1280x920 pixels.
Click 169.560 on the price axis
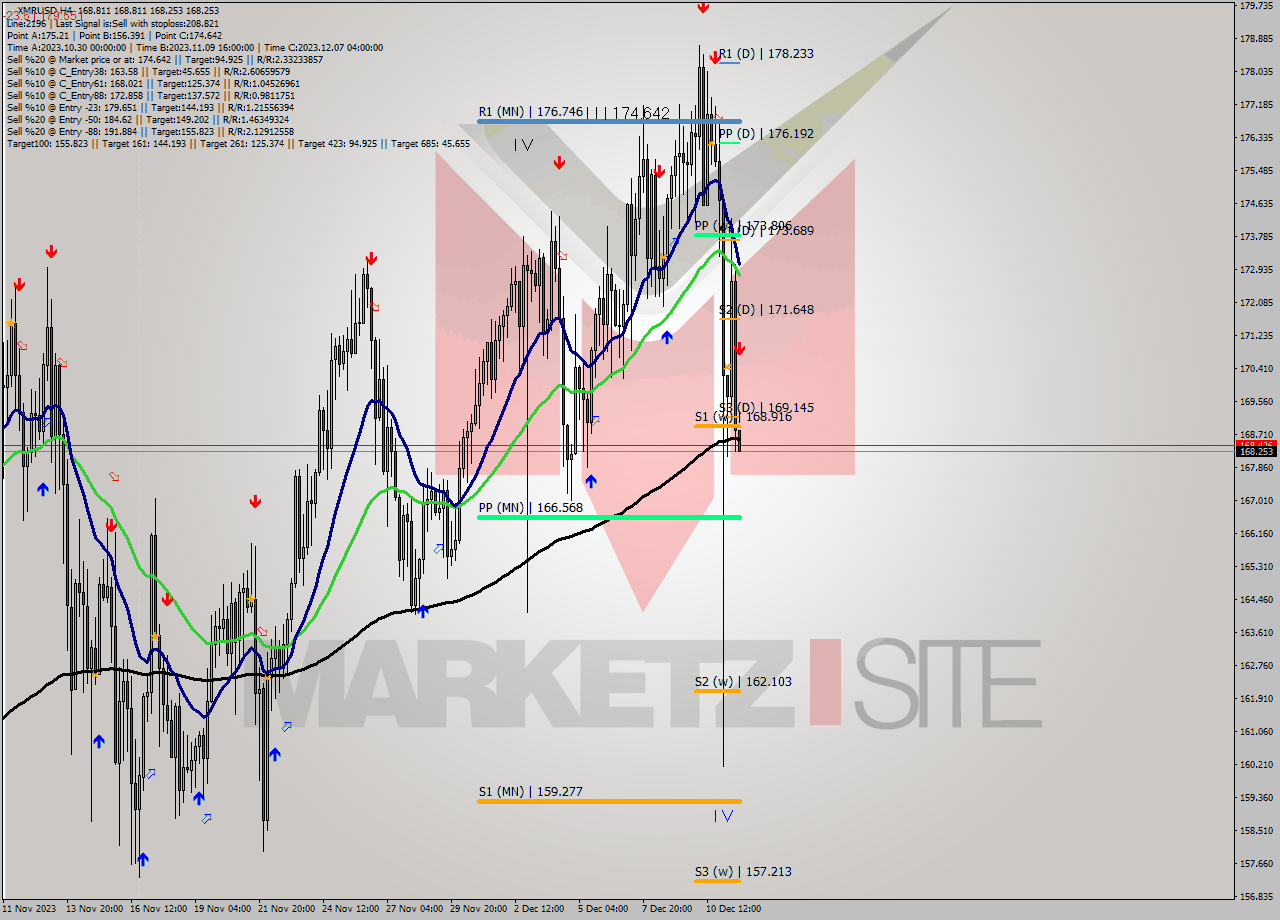coord(1256,402)
